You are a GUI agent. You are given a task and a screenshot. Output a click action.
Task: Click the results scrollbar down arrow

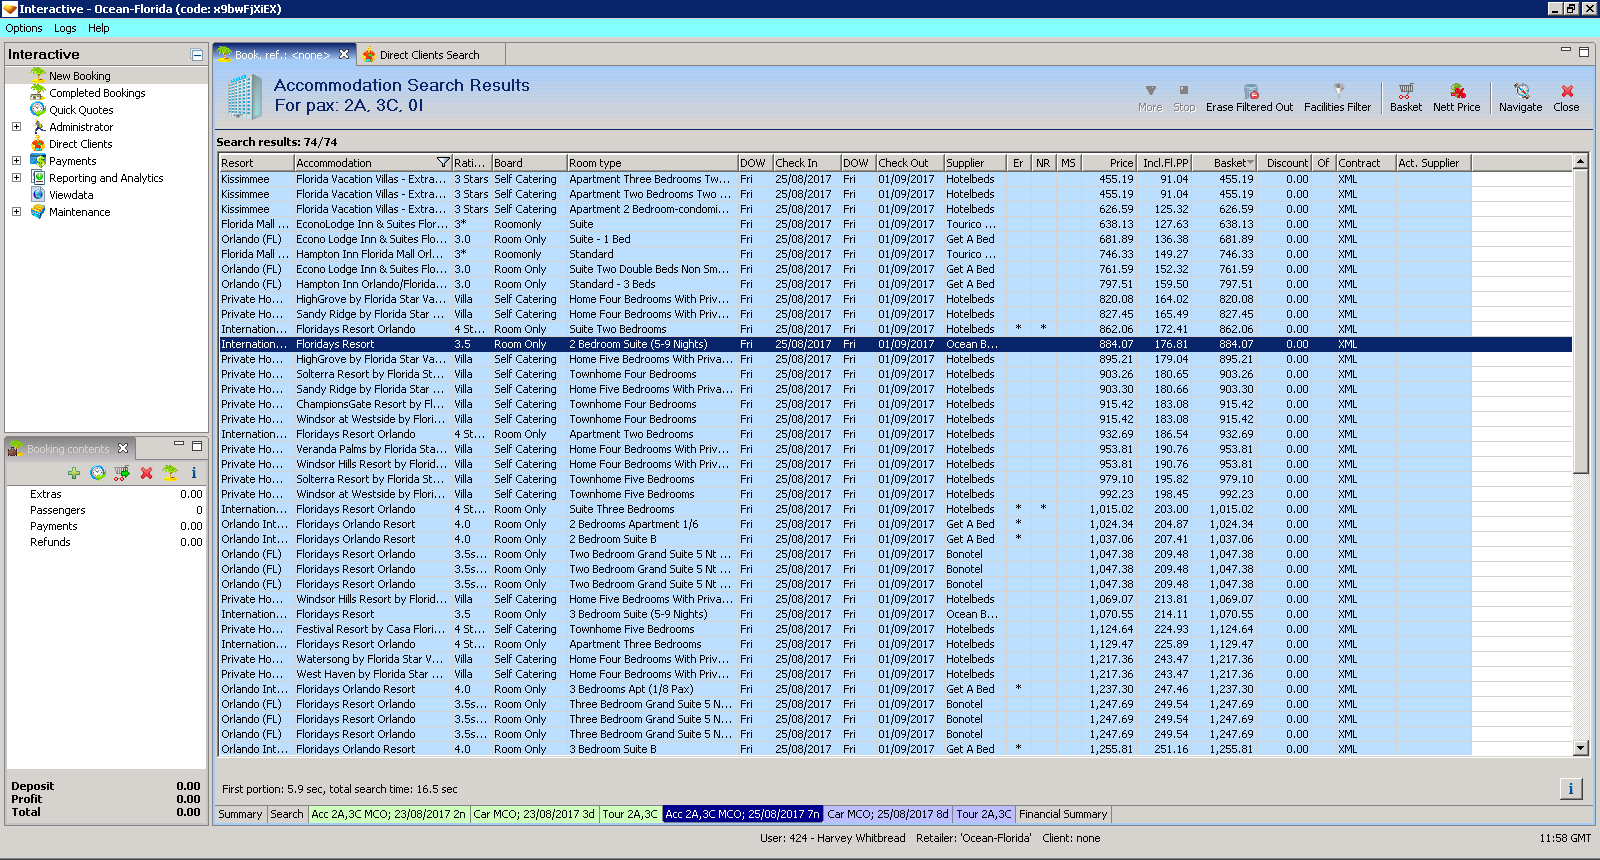coord(1581,748)
